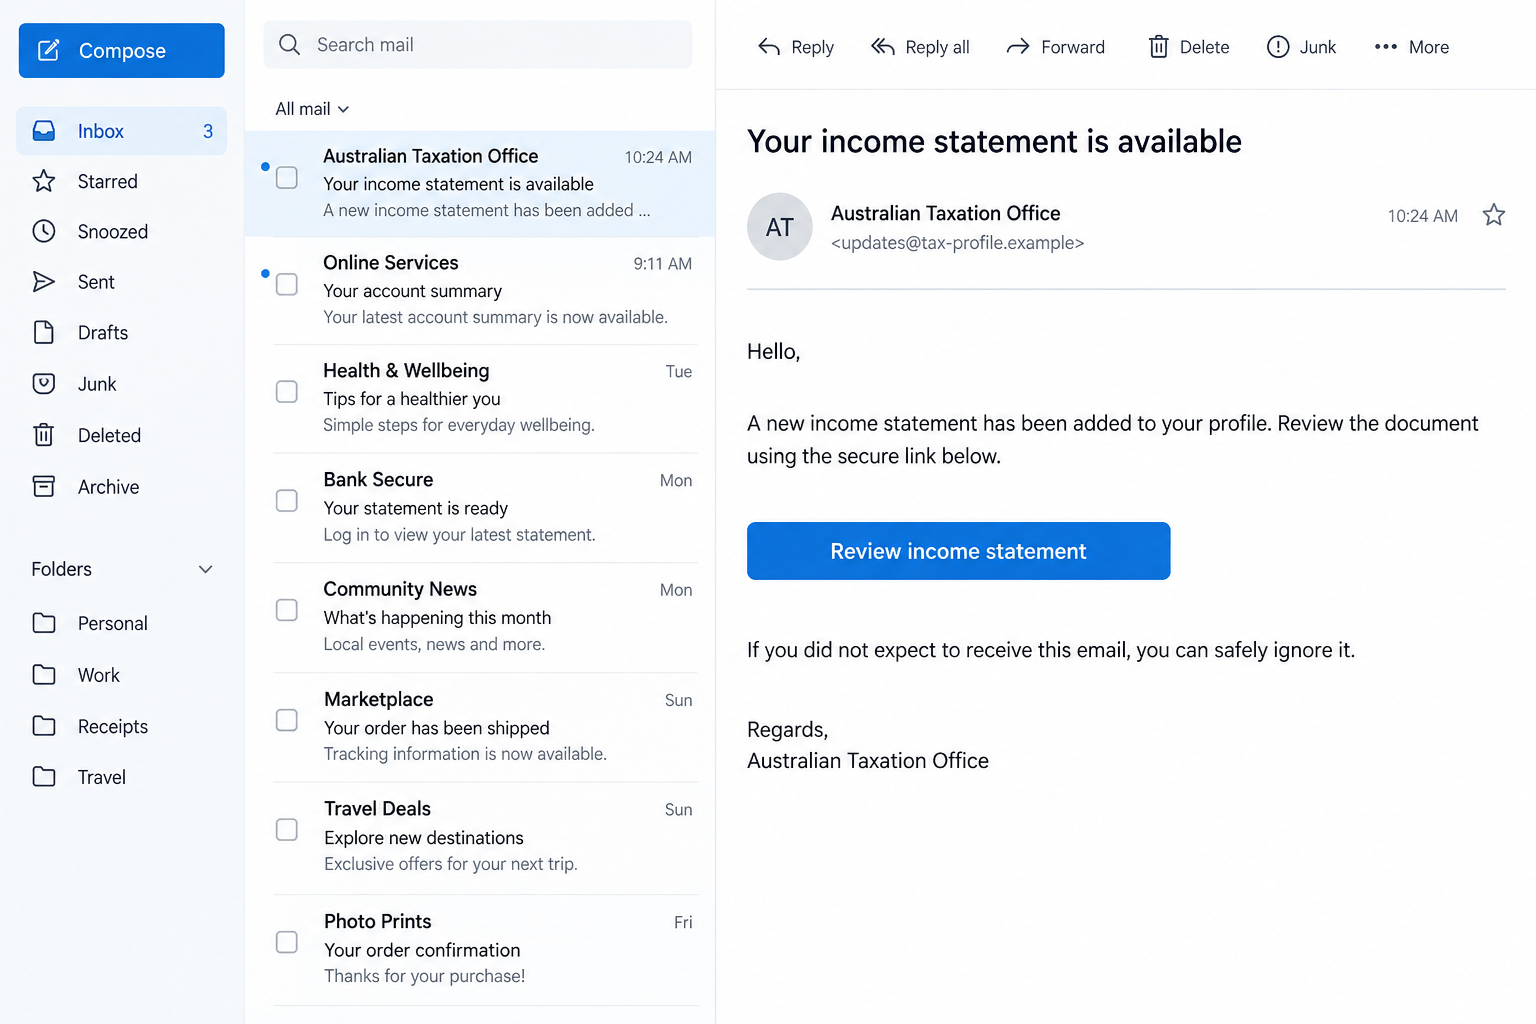1536x1024 pixels.
Task: Open the Archive box icon
Action: 44,487
